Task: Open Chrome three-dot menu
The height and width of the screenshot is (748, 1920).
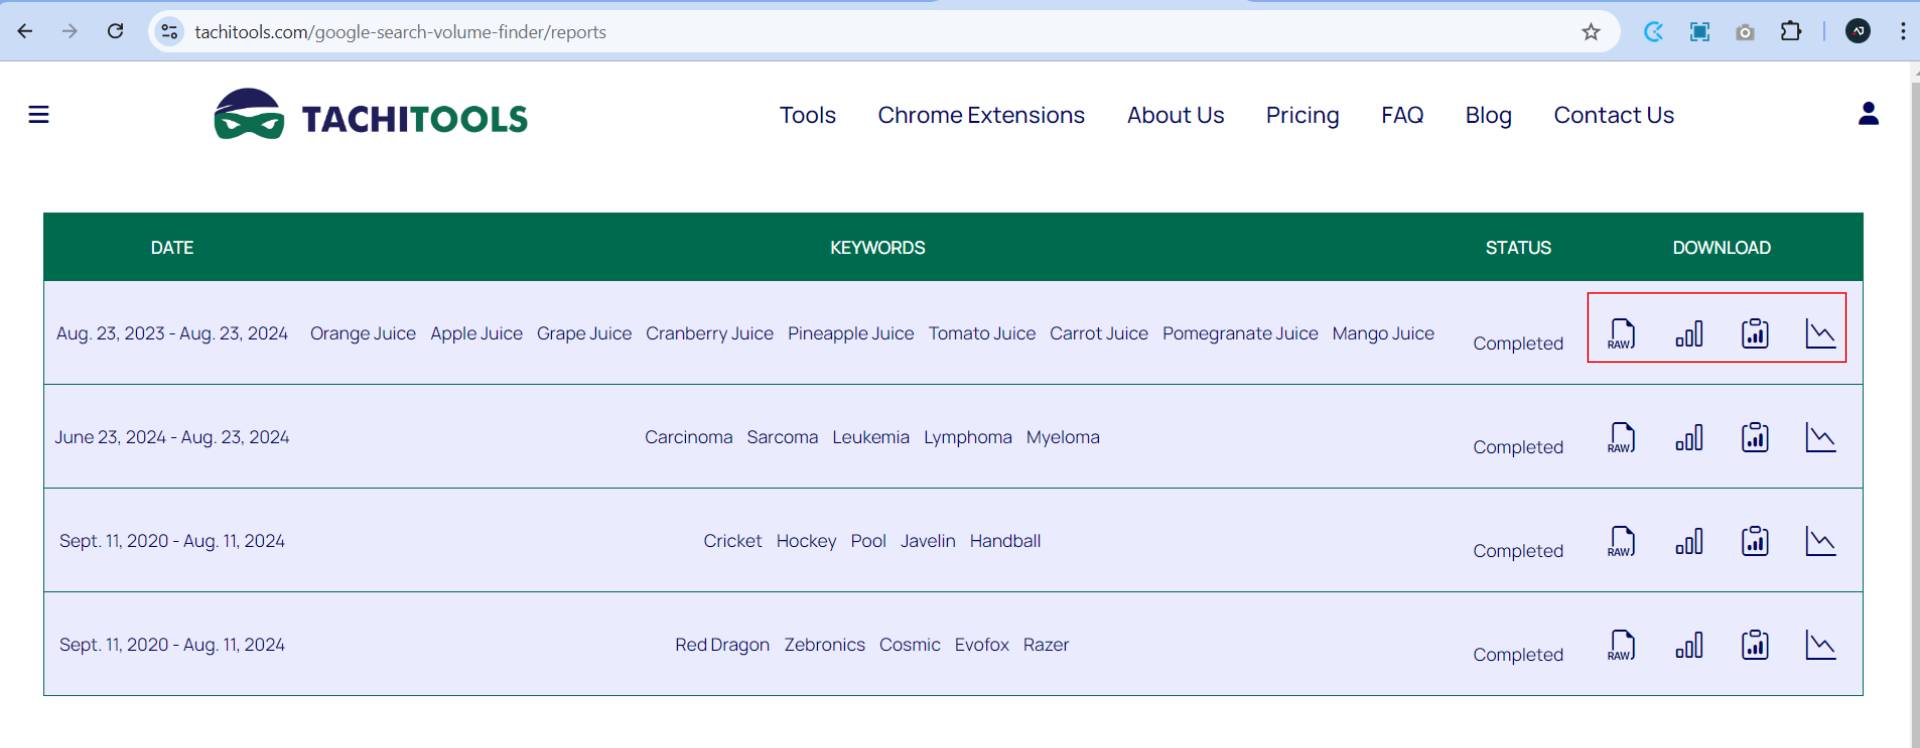Action: coord(1902,32)
